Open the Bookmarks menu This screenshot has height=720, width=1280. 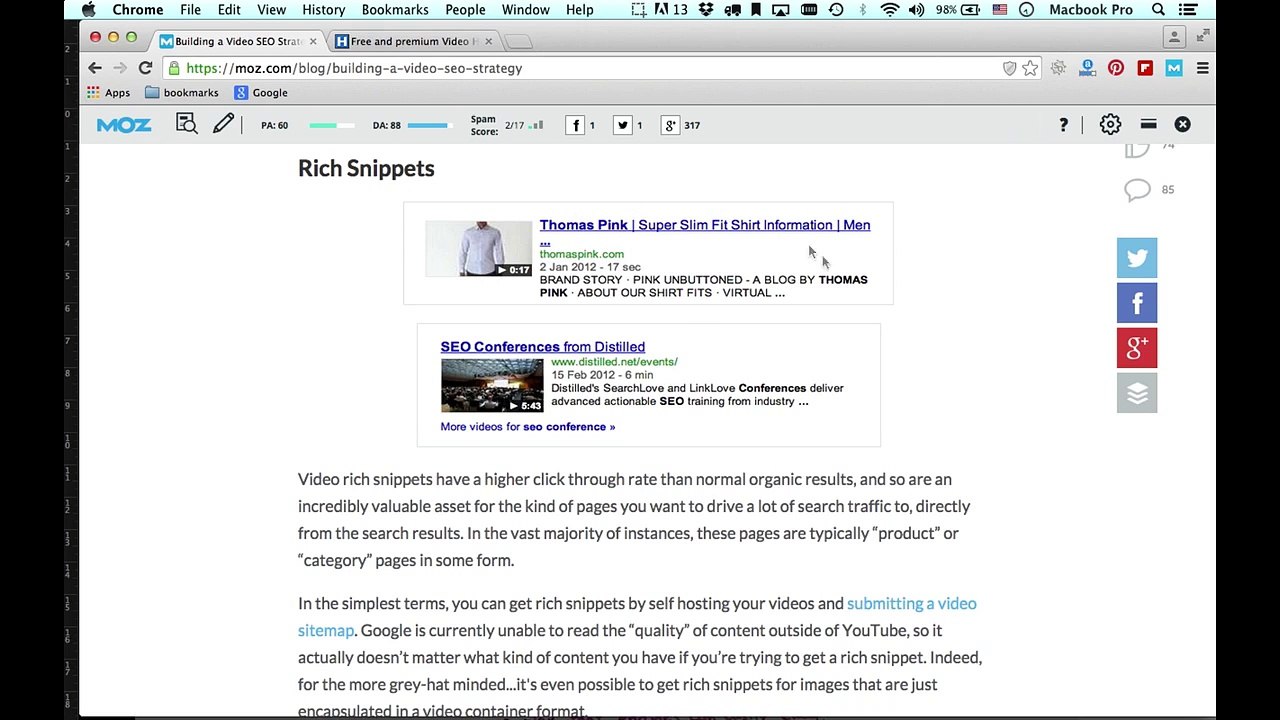[395, 10]
